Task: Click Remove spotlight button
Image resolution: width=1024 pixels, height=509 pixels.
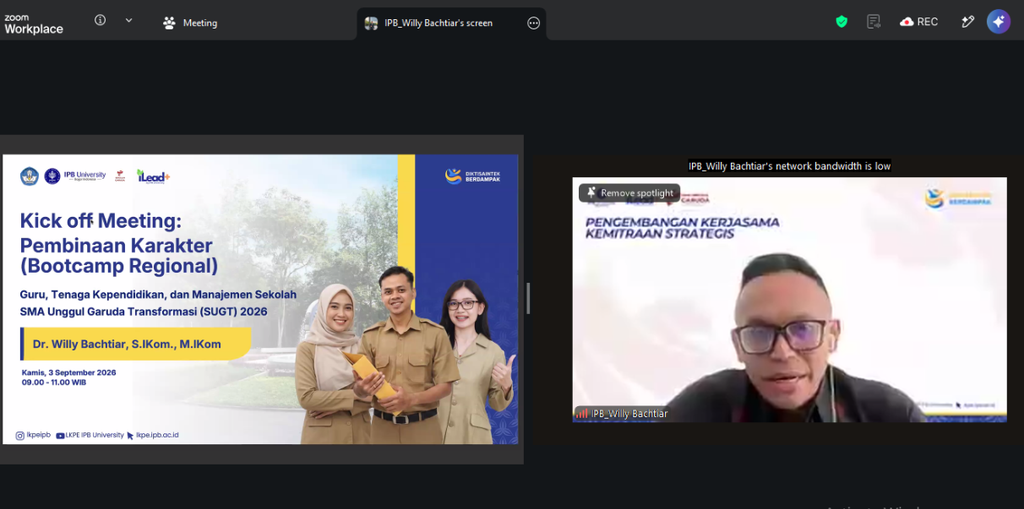Action: 630,193
